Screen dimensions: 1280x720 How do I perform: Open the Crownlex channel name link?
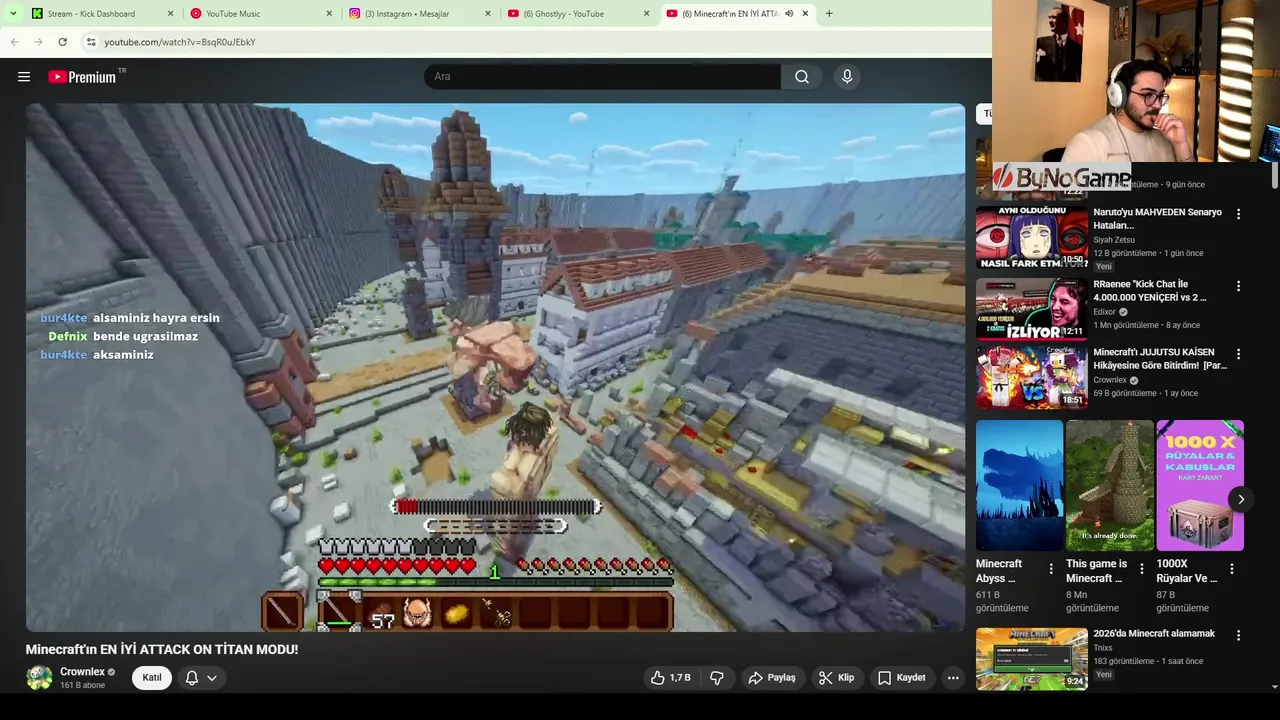pyautogui.click(x=82, y=672)
